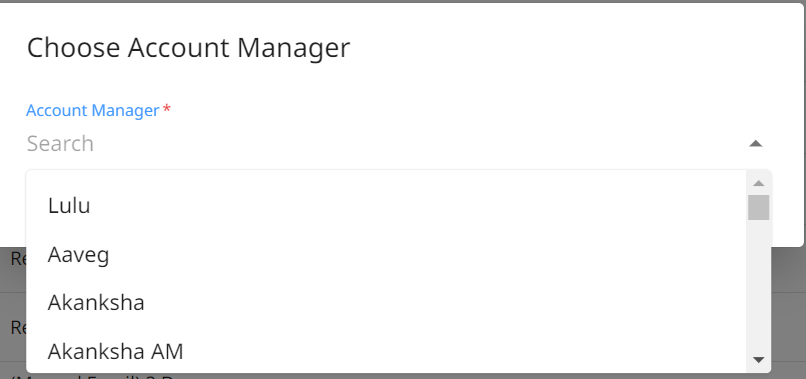The width and height of the screenshot is (806, 379).
Task: Click the Choose Account Manager heading
Action: [188, 48]
